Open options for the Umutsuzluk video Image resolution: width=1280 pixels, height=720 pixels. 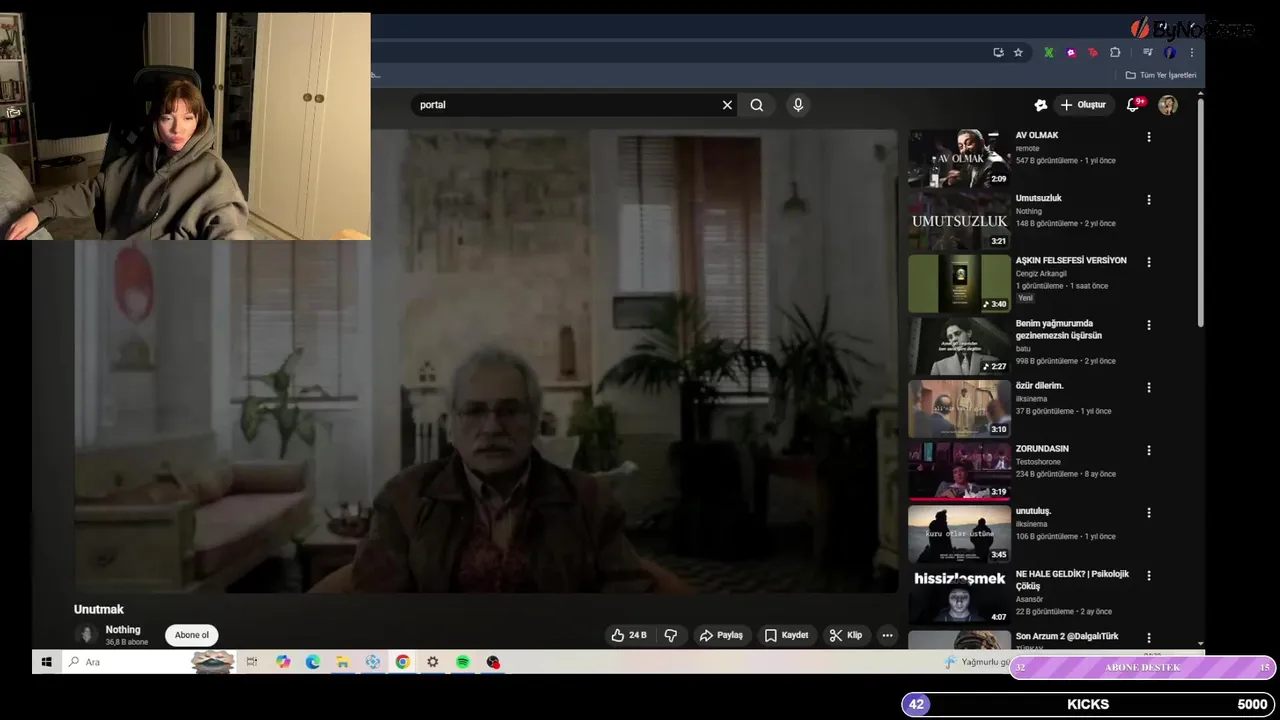coord(1149,200)
